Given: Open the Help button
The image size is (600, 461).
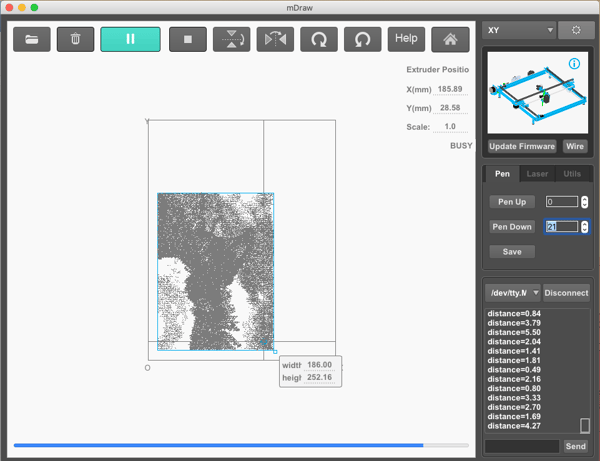Looking at the screenshot, I should [406, 39].
